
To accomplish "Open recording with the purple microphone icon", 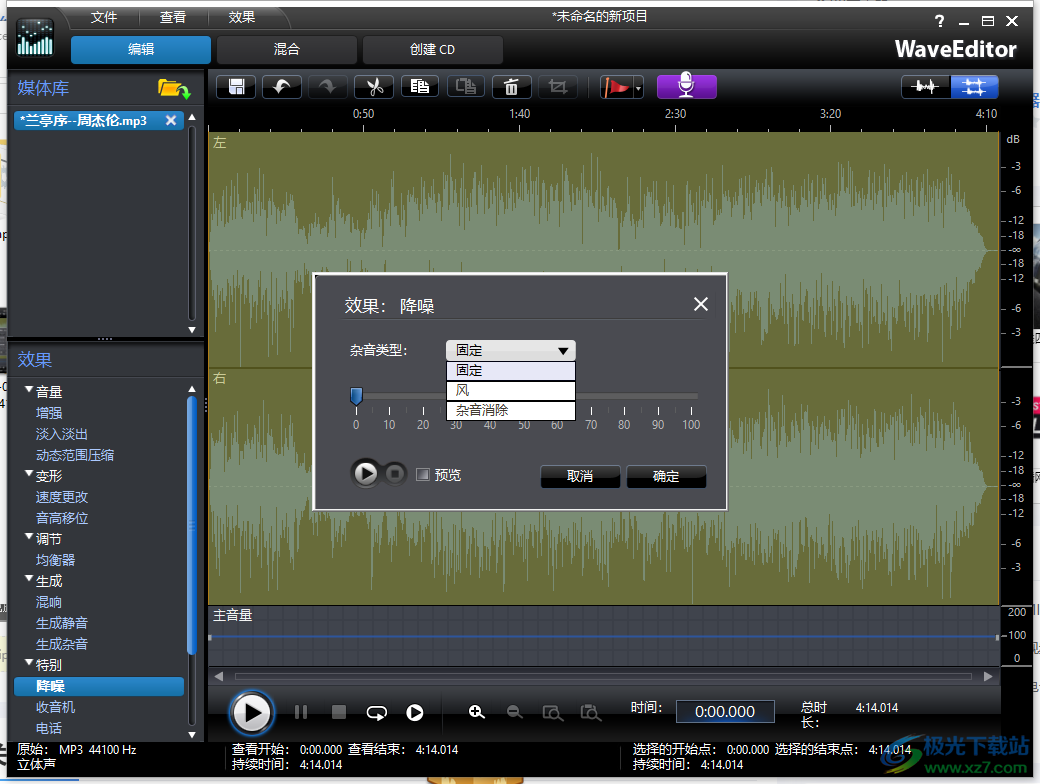I will point(686,87).
